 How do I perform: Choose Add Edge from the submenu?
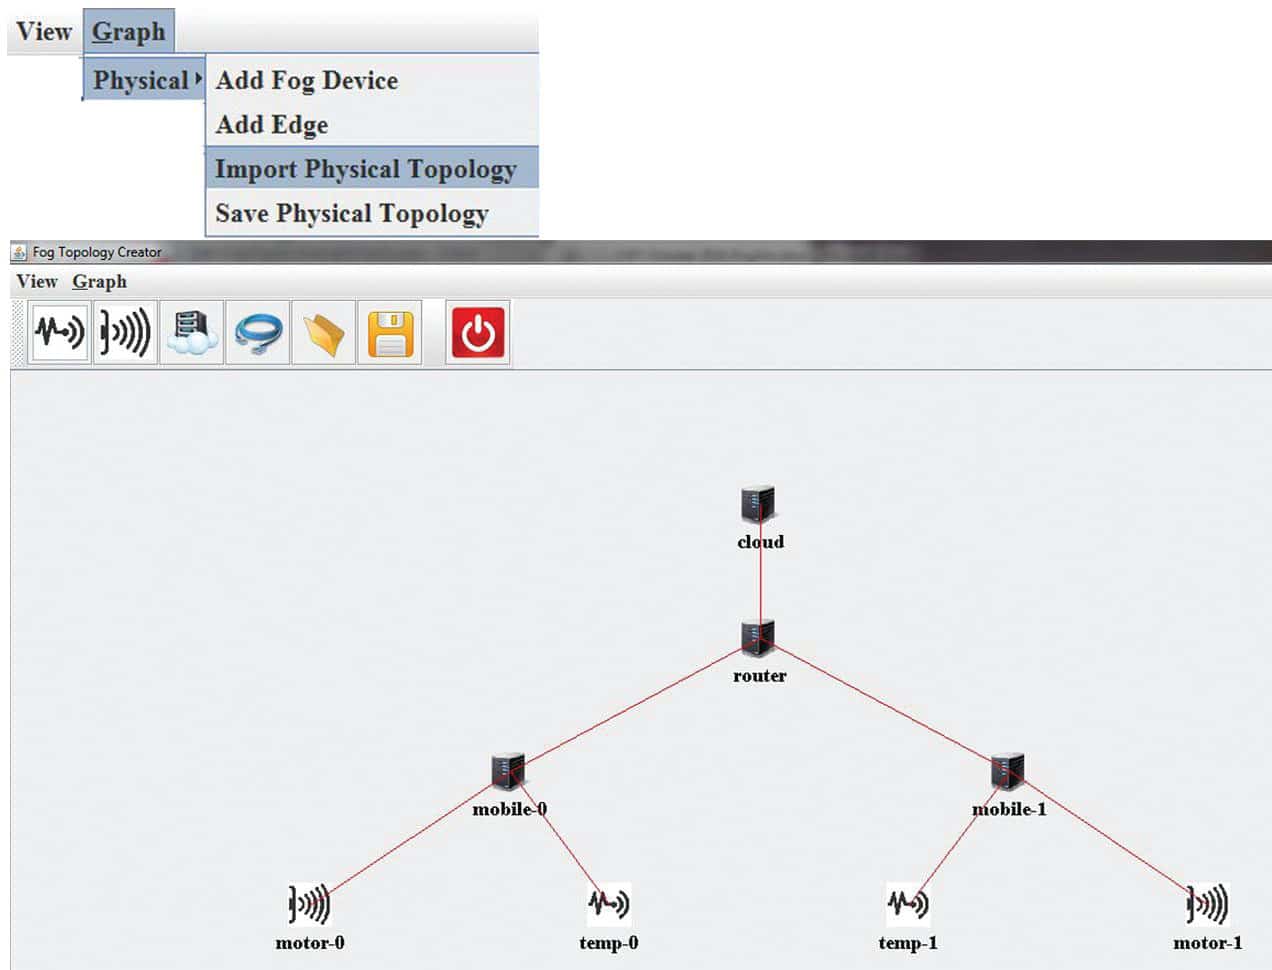[272, 125]
